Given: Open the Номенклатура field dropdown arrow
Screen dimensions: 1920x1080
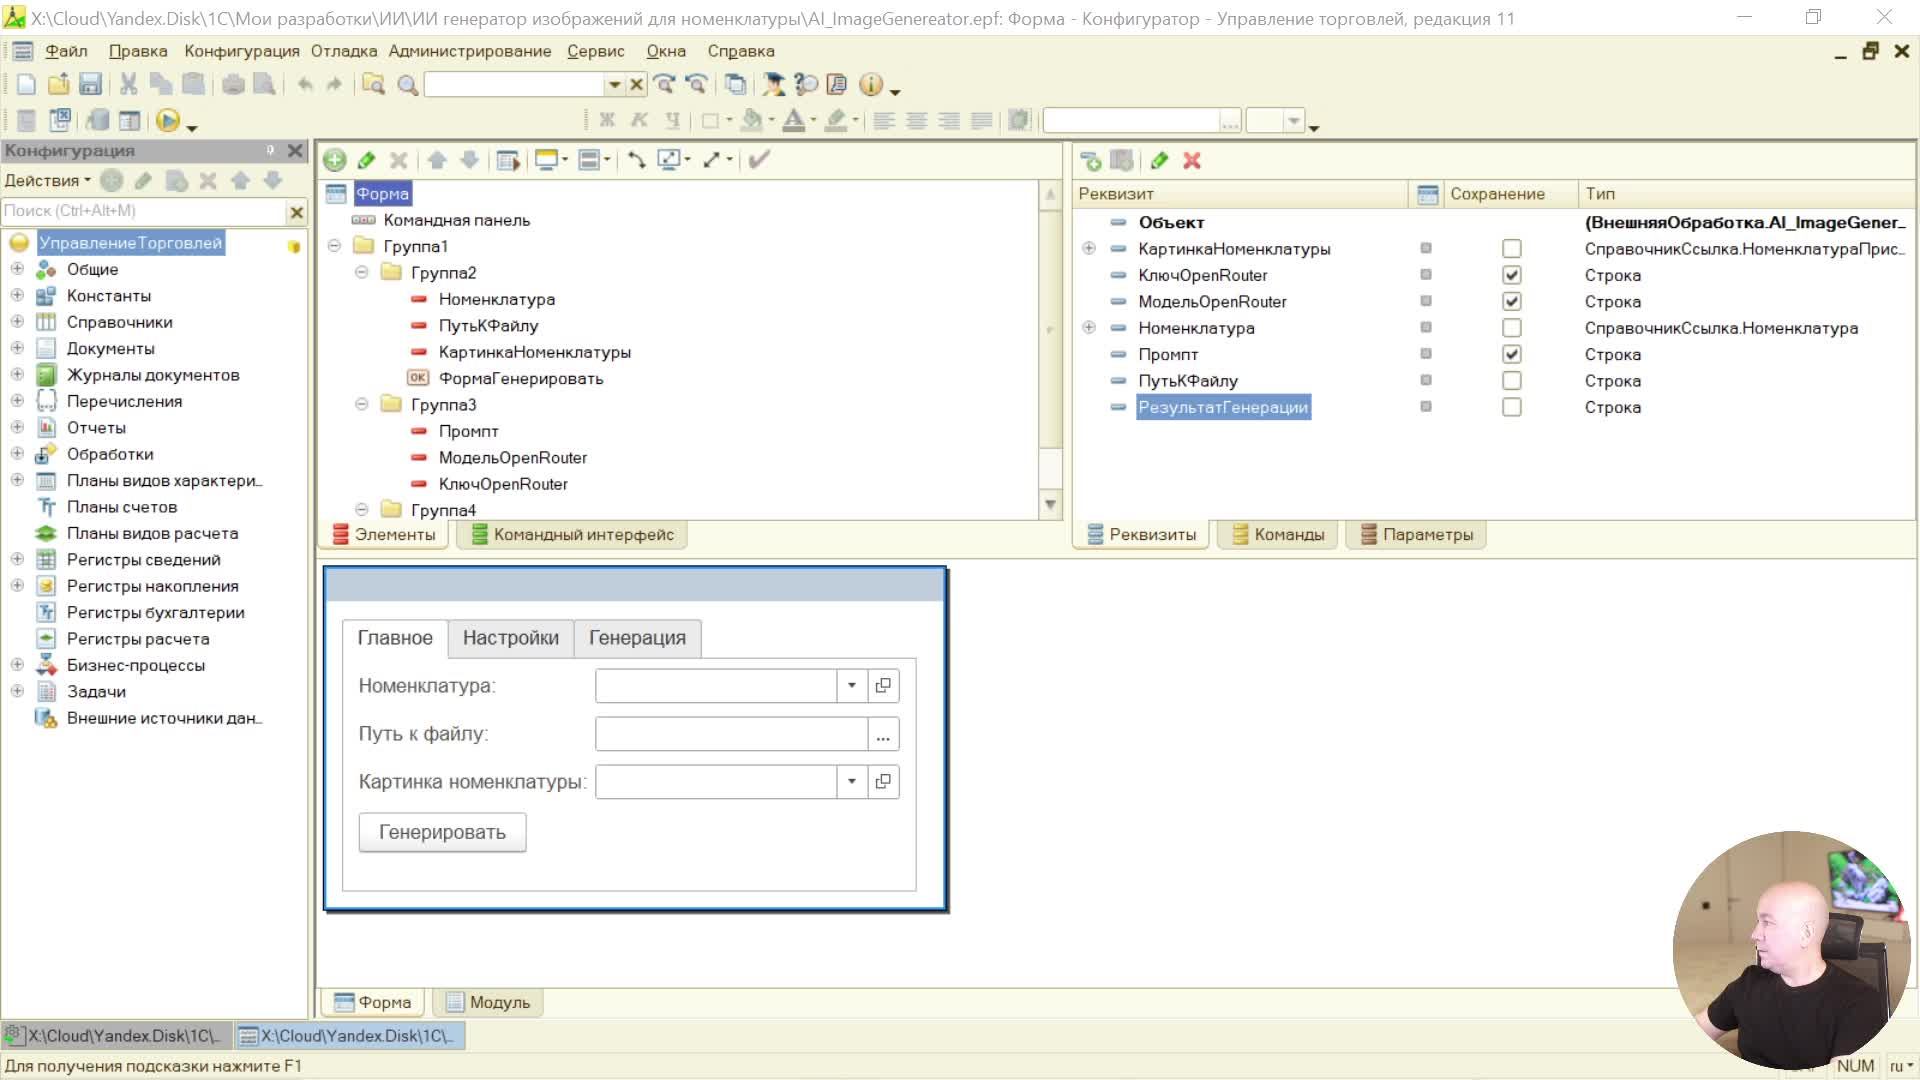Looking at the screenshot, I should pyautogui.click(x=852, y=686).
